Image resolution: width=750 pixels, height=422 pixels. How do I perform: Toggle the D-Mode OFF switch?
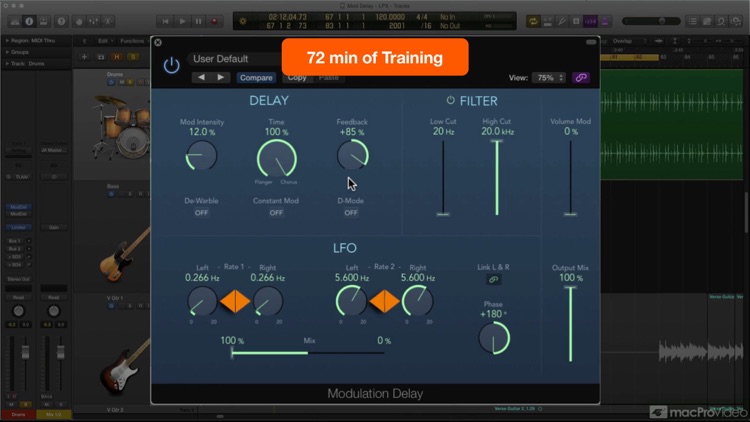(351, 213)
